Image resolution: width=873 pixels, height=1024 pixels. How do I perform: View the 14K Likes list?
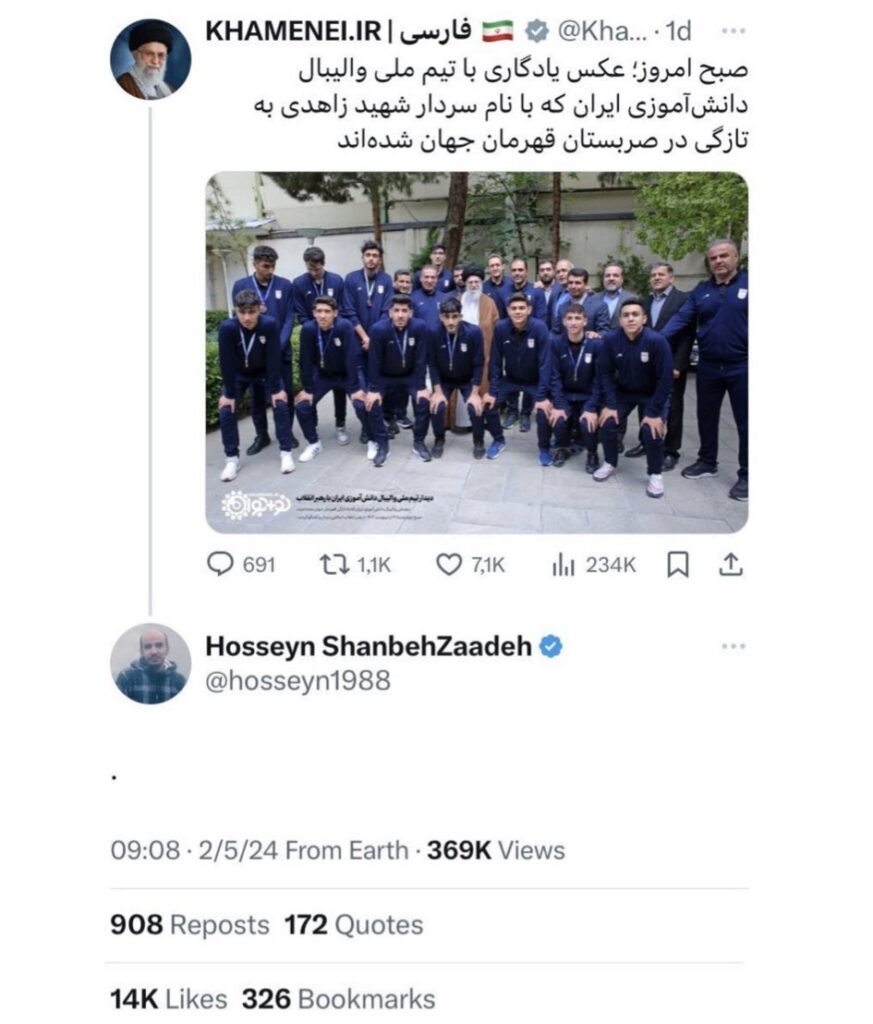(x=168, y=999)
